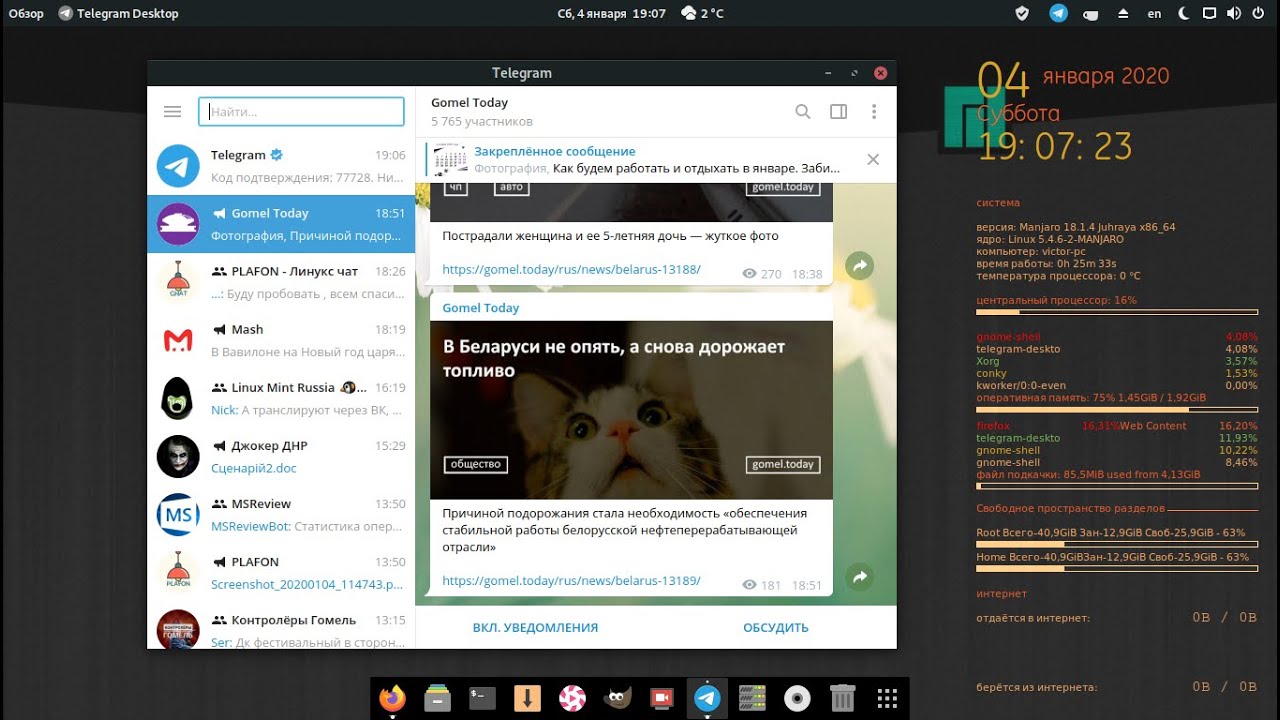This screenshot has width=1280, height=720.
Task: Click Telegram chat avatar in list
Action: click(x=178, y=166)
